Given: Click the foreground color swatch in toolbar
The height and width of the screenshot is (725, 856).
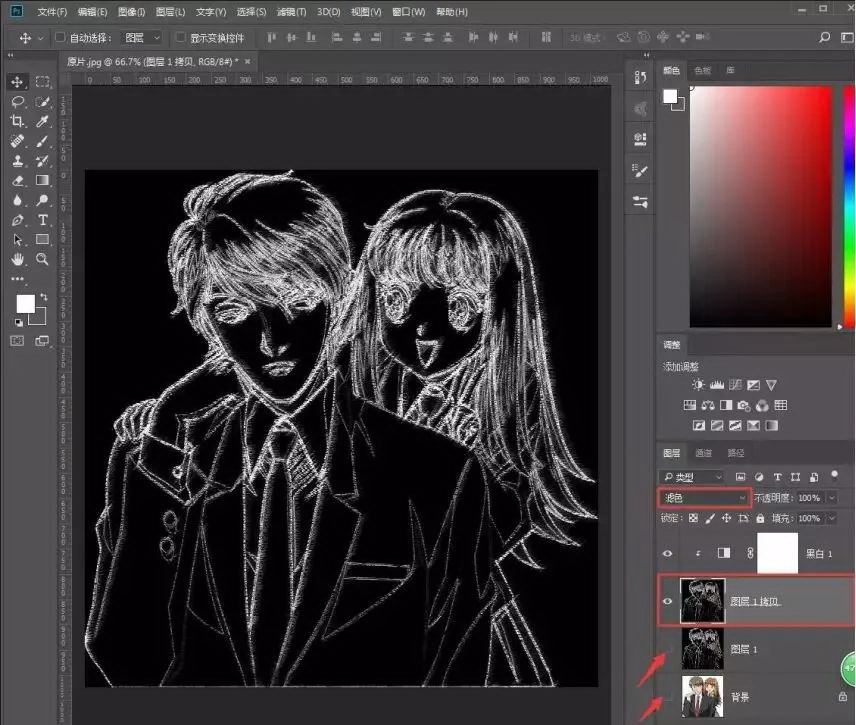Looking at the screenshot, I should pyautogui.click(x=24, y=303).
